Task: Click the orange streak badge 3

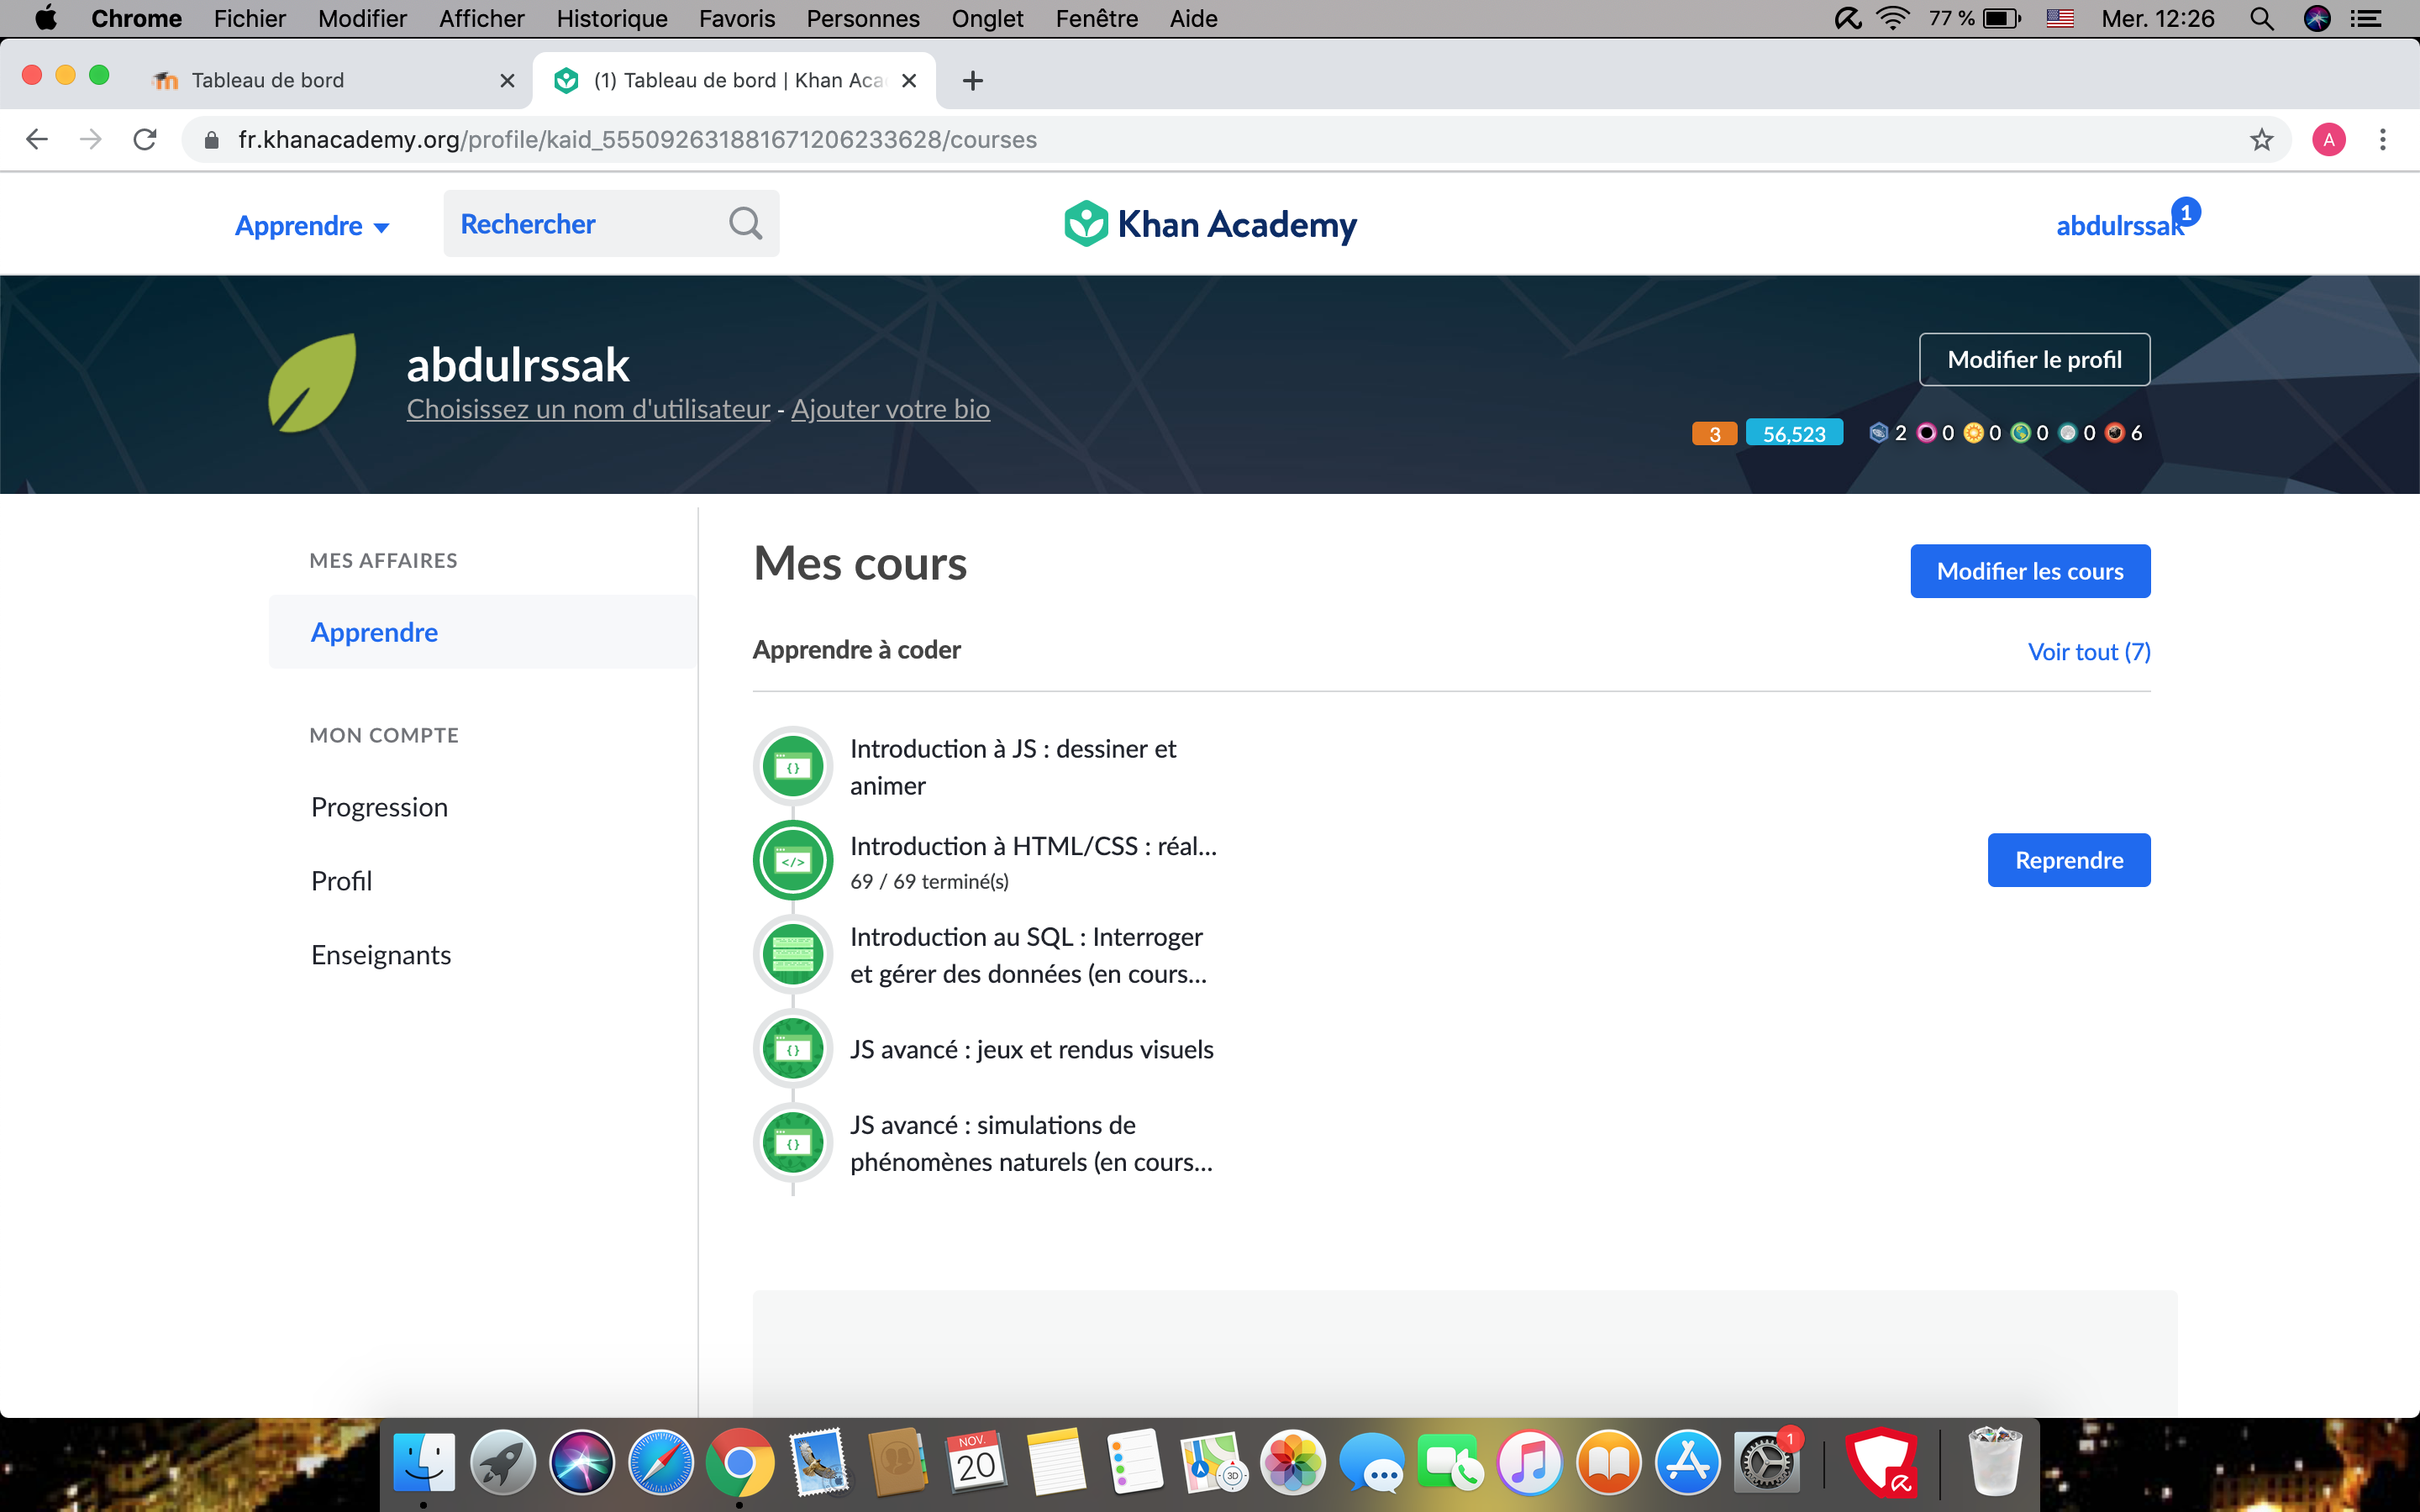Action: [1714, 434]
